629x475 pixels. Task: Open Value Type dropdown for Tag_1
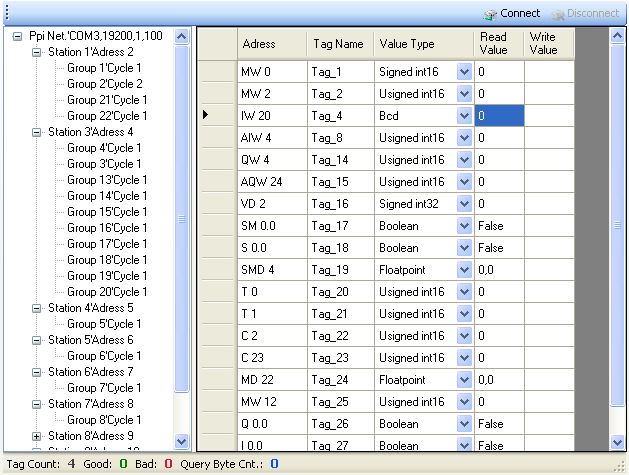[x=464, y=72]
